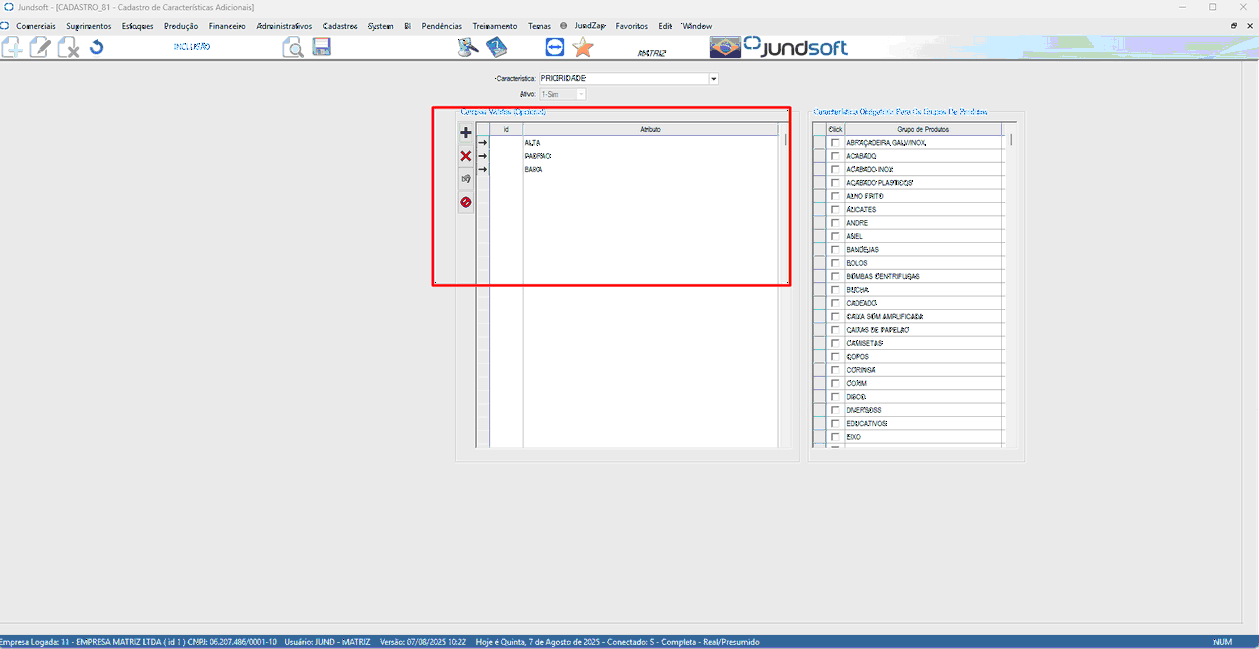Check the ACABADO product group checkbox
The width and height of the screenshot is (1259, 649).
point(835,156)
